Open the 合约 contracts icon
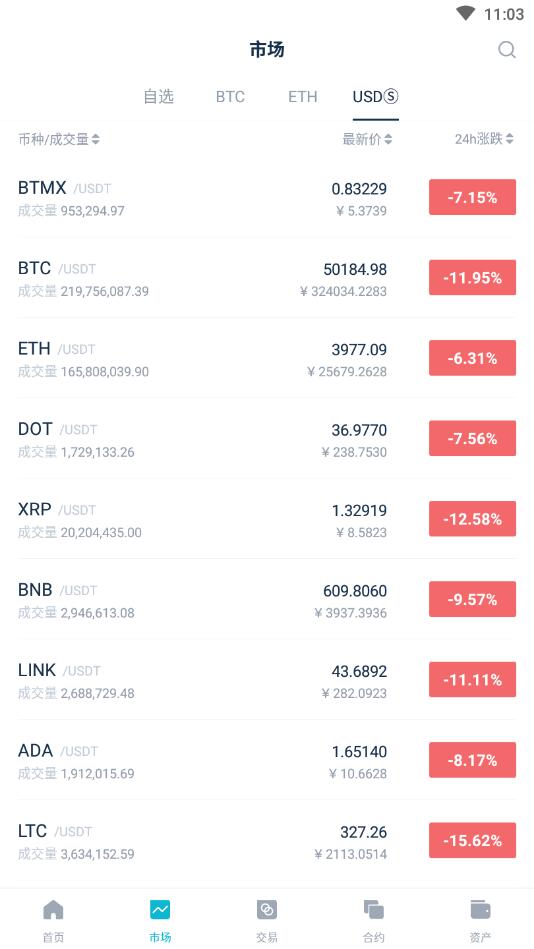Screen dimensions: 534x949 coord(374,910)
